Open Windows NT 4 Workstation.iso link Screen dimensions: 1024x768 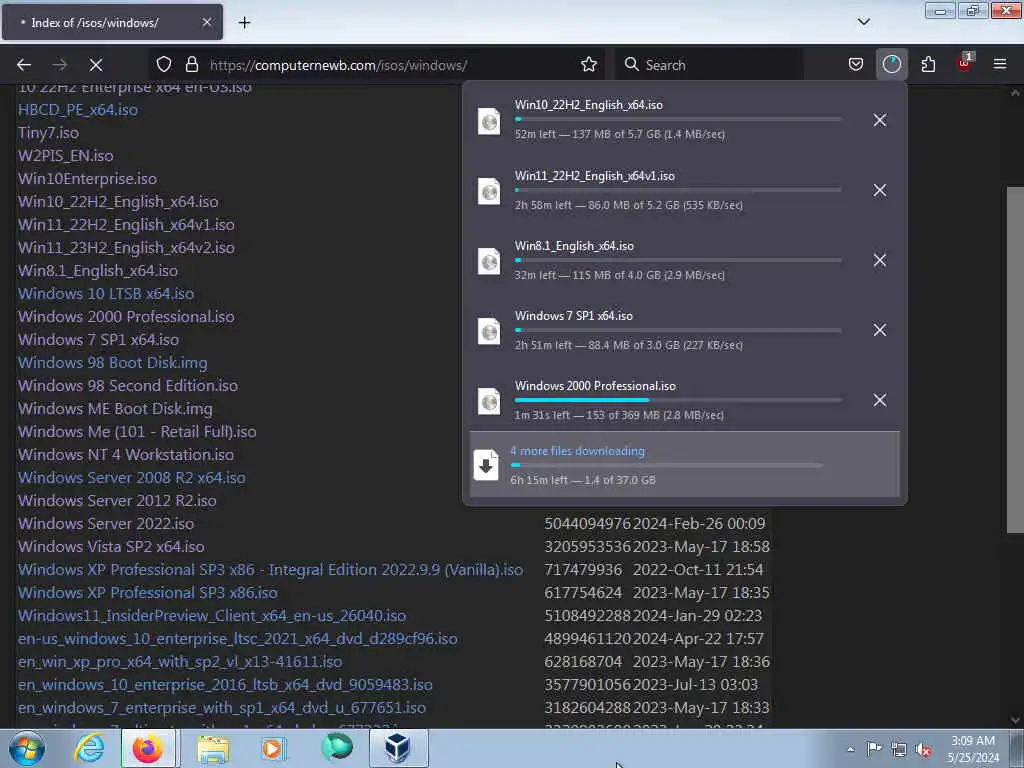(x=125, y=455)
